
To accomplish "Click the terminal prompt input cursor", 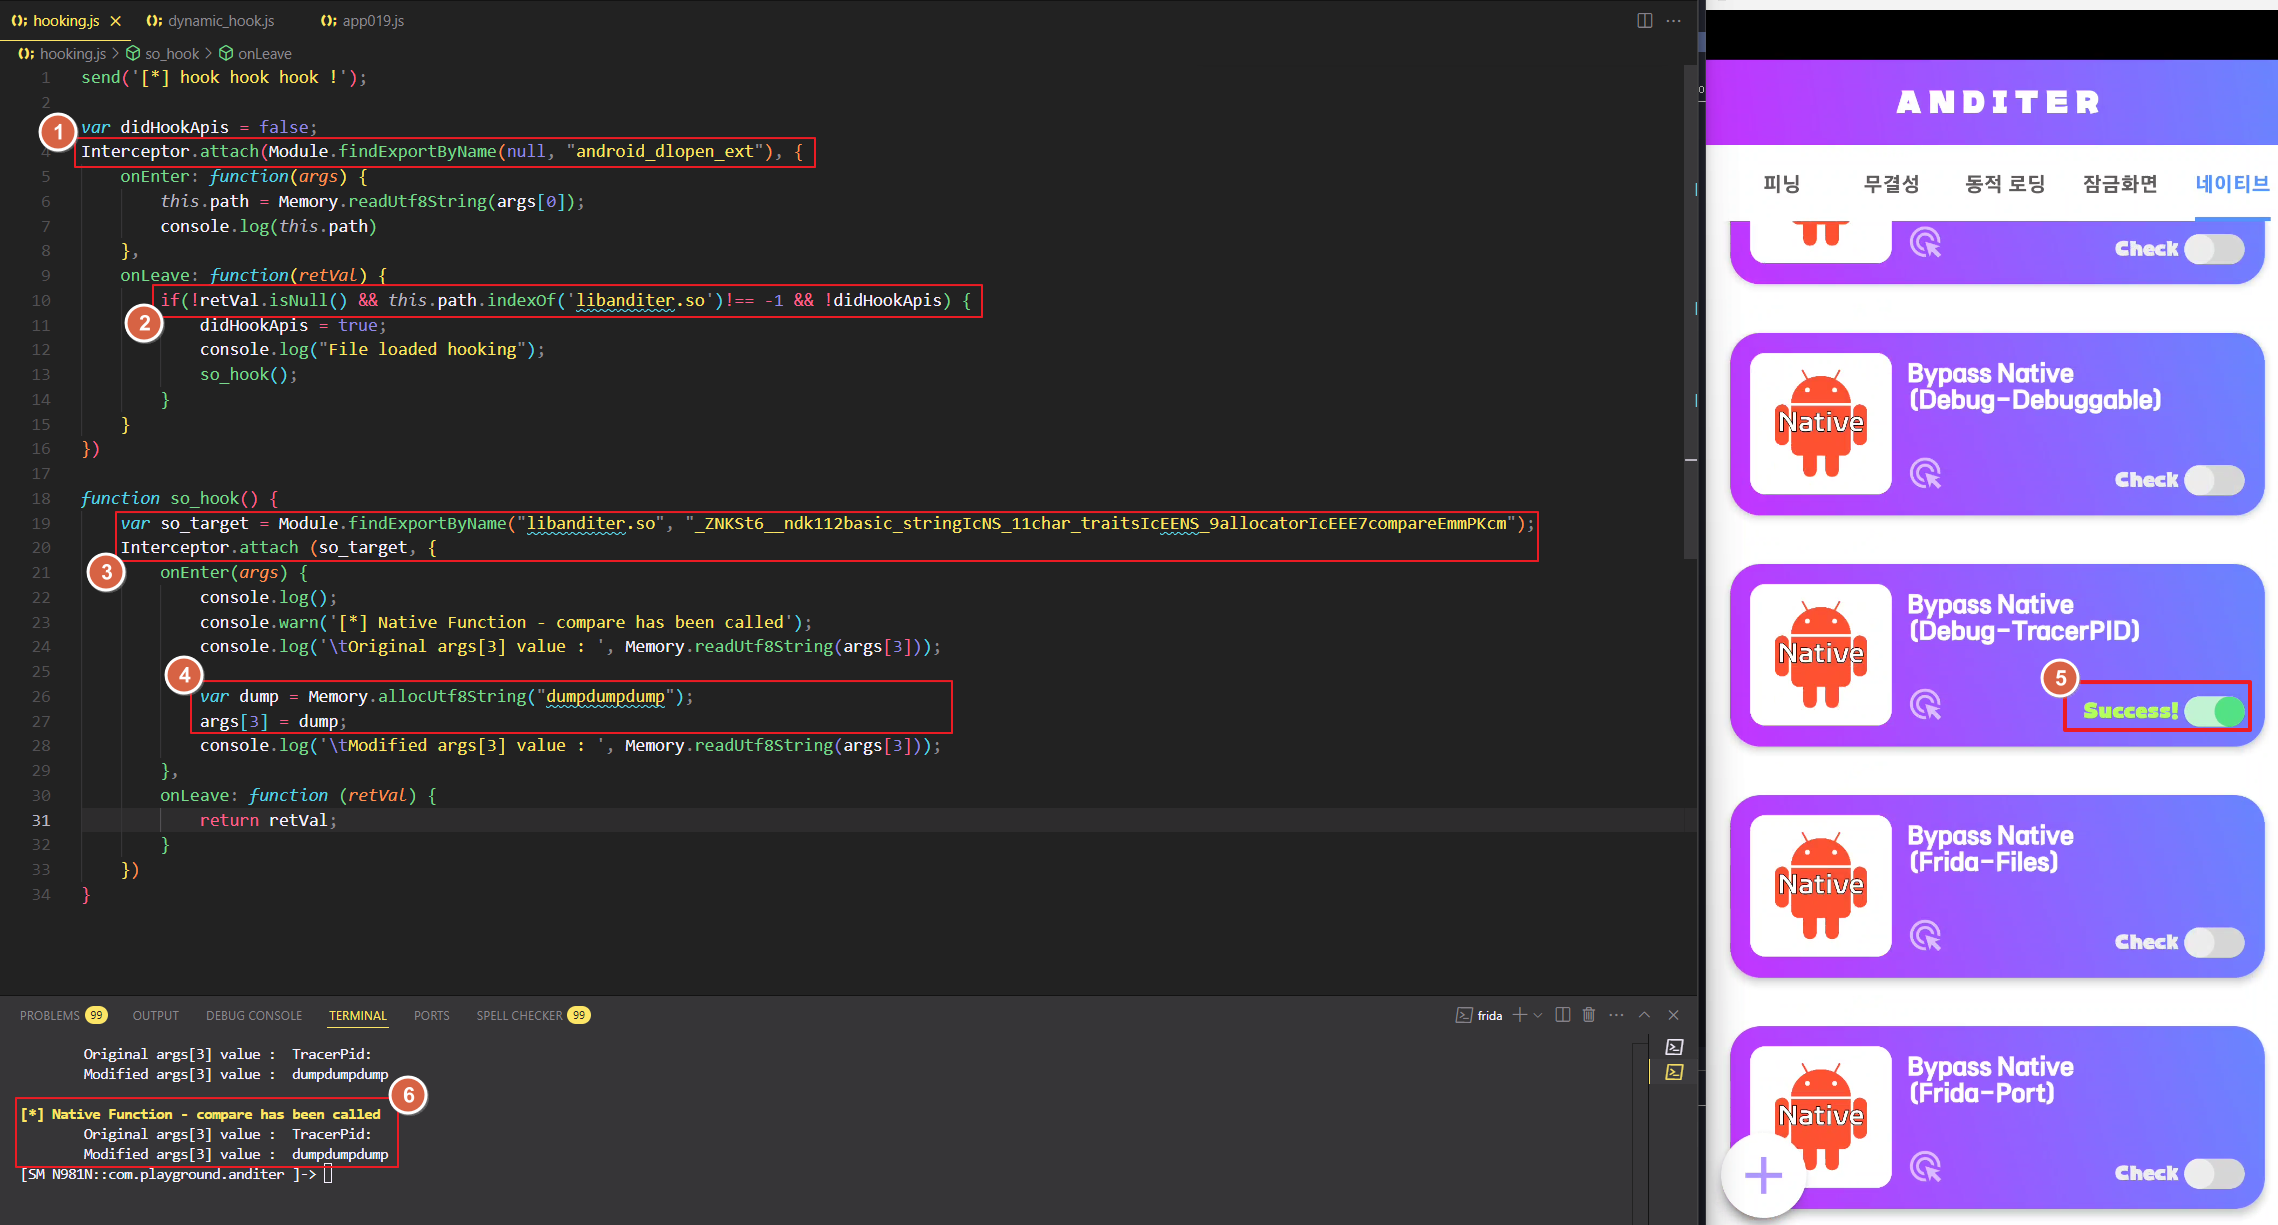I will (328, 1174).
